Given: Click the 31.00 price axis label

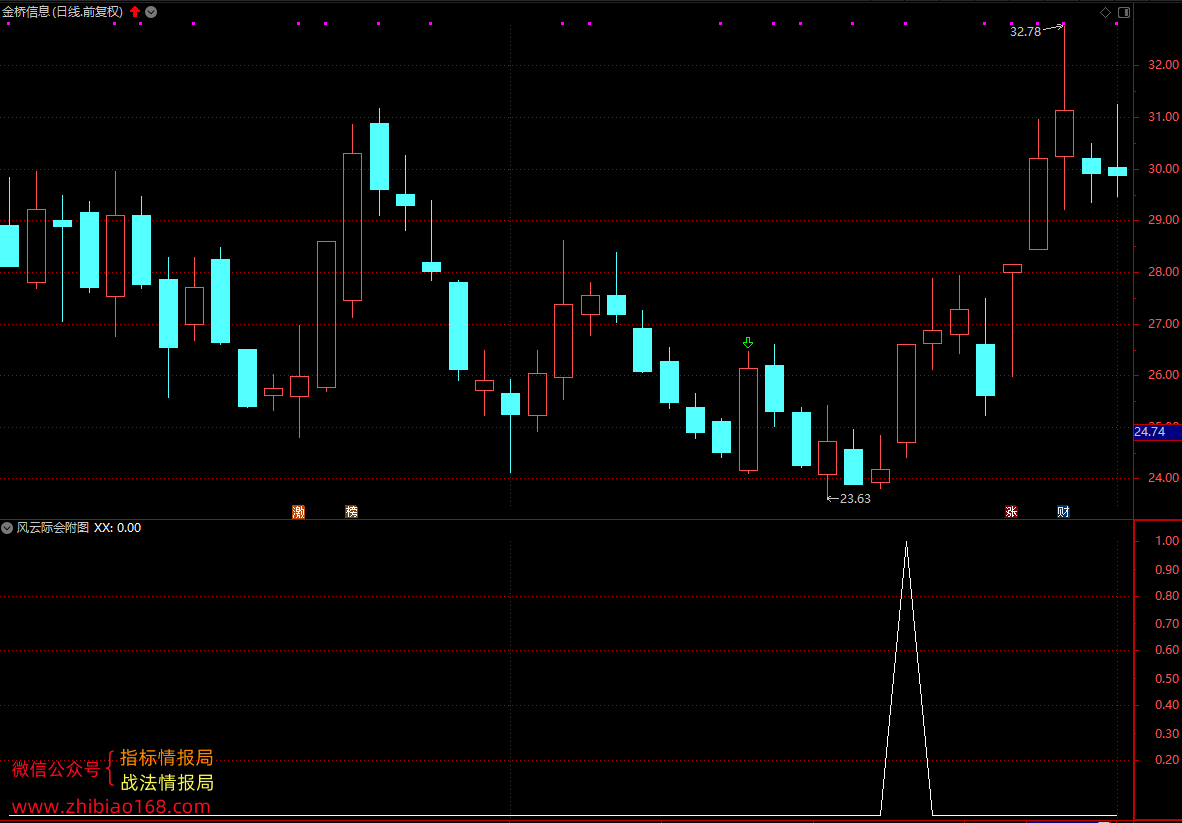Looking at the screenshot, I should coord(1163,117).
